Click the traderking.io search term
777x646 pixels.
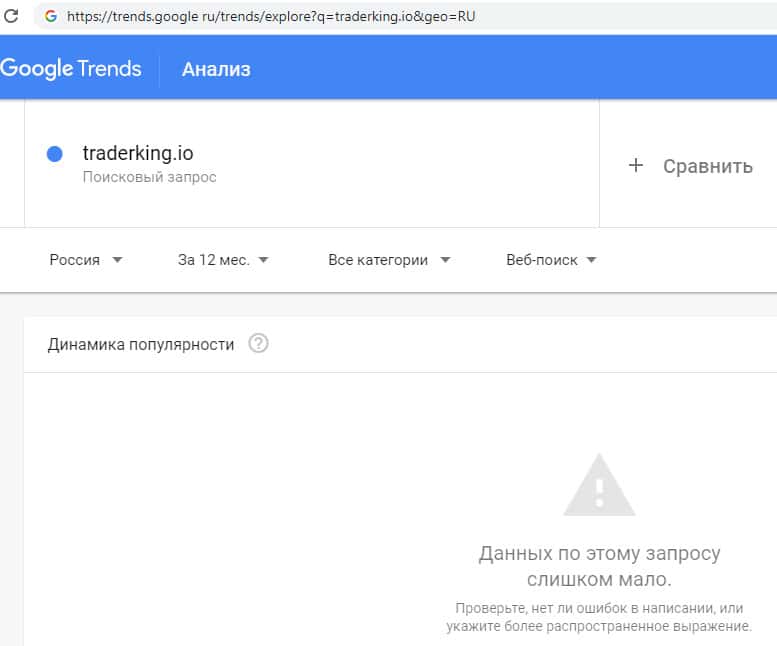138,154
